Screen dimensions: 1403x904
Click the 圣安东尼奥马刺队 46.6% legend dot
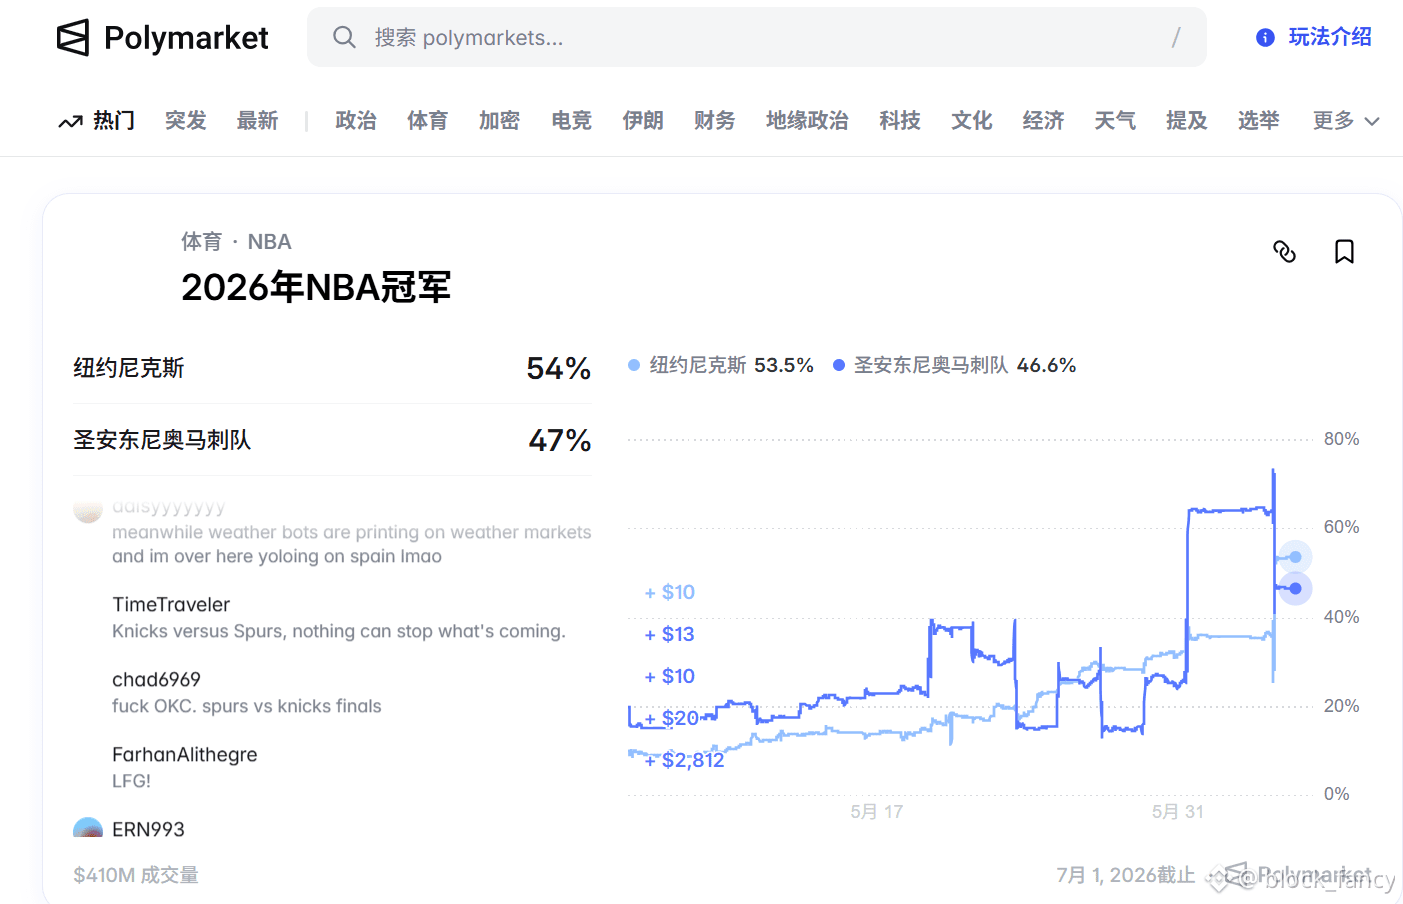pyautogui.click(x=839, y=365)
